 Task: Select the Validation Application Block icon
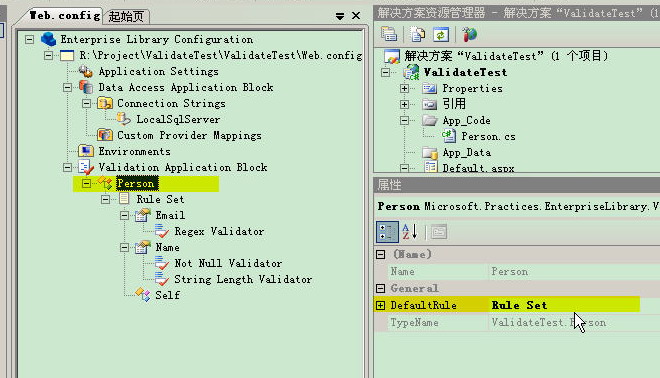(86, 167)
